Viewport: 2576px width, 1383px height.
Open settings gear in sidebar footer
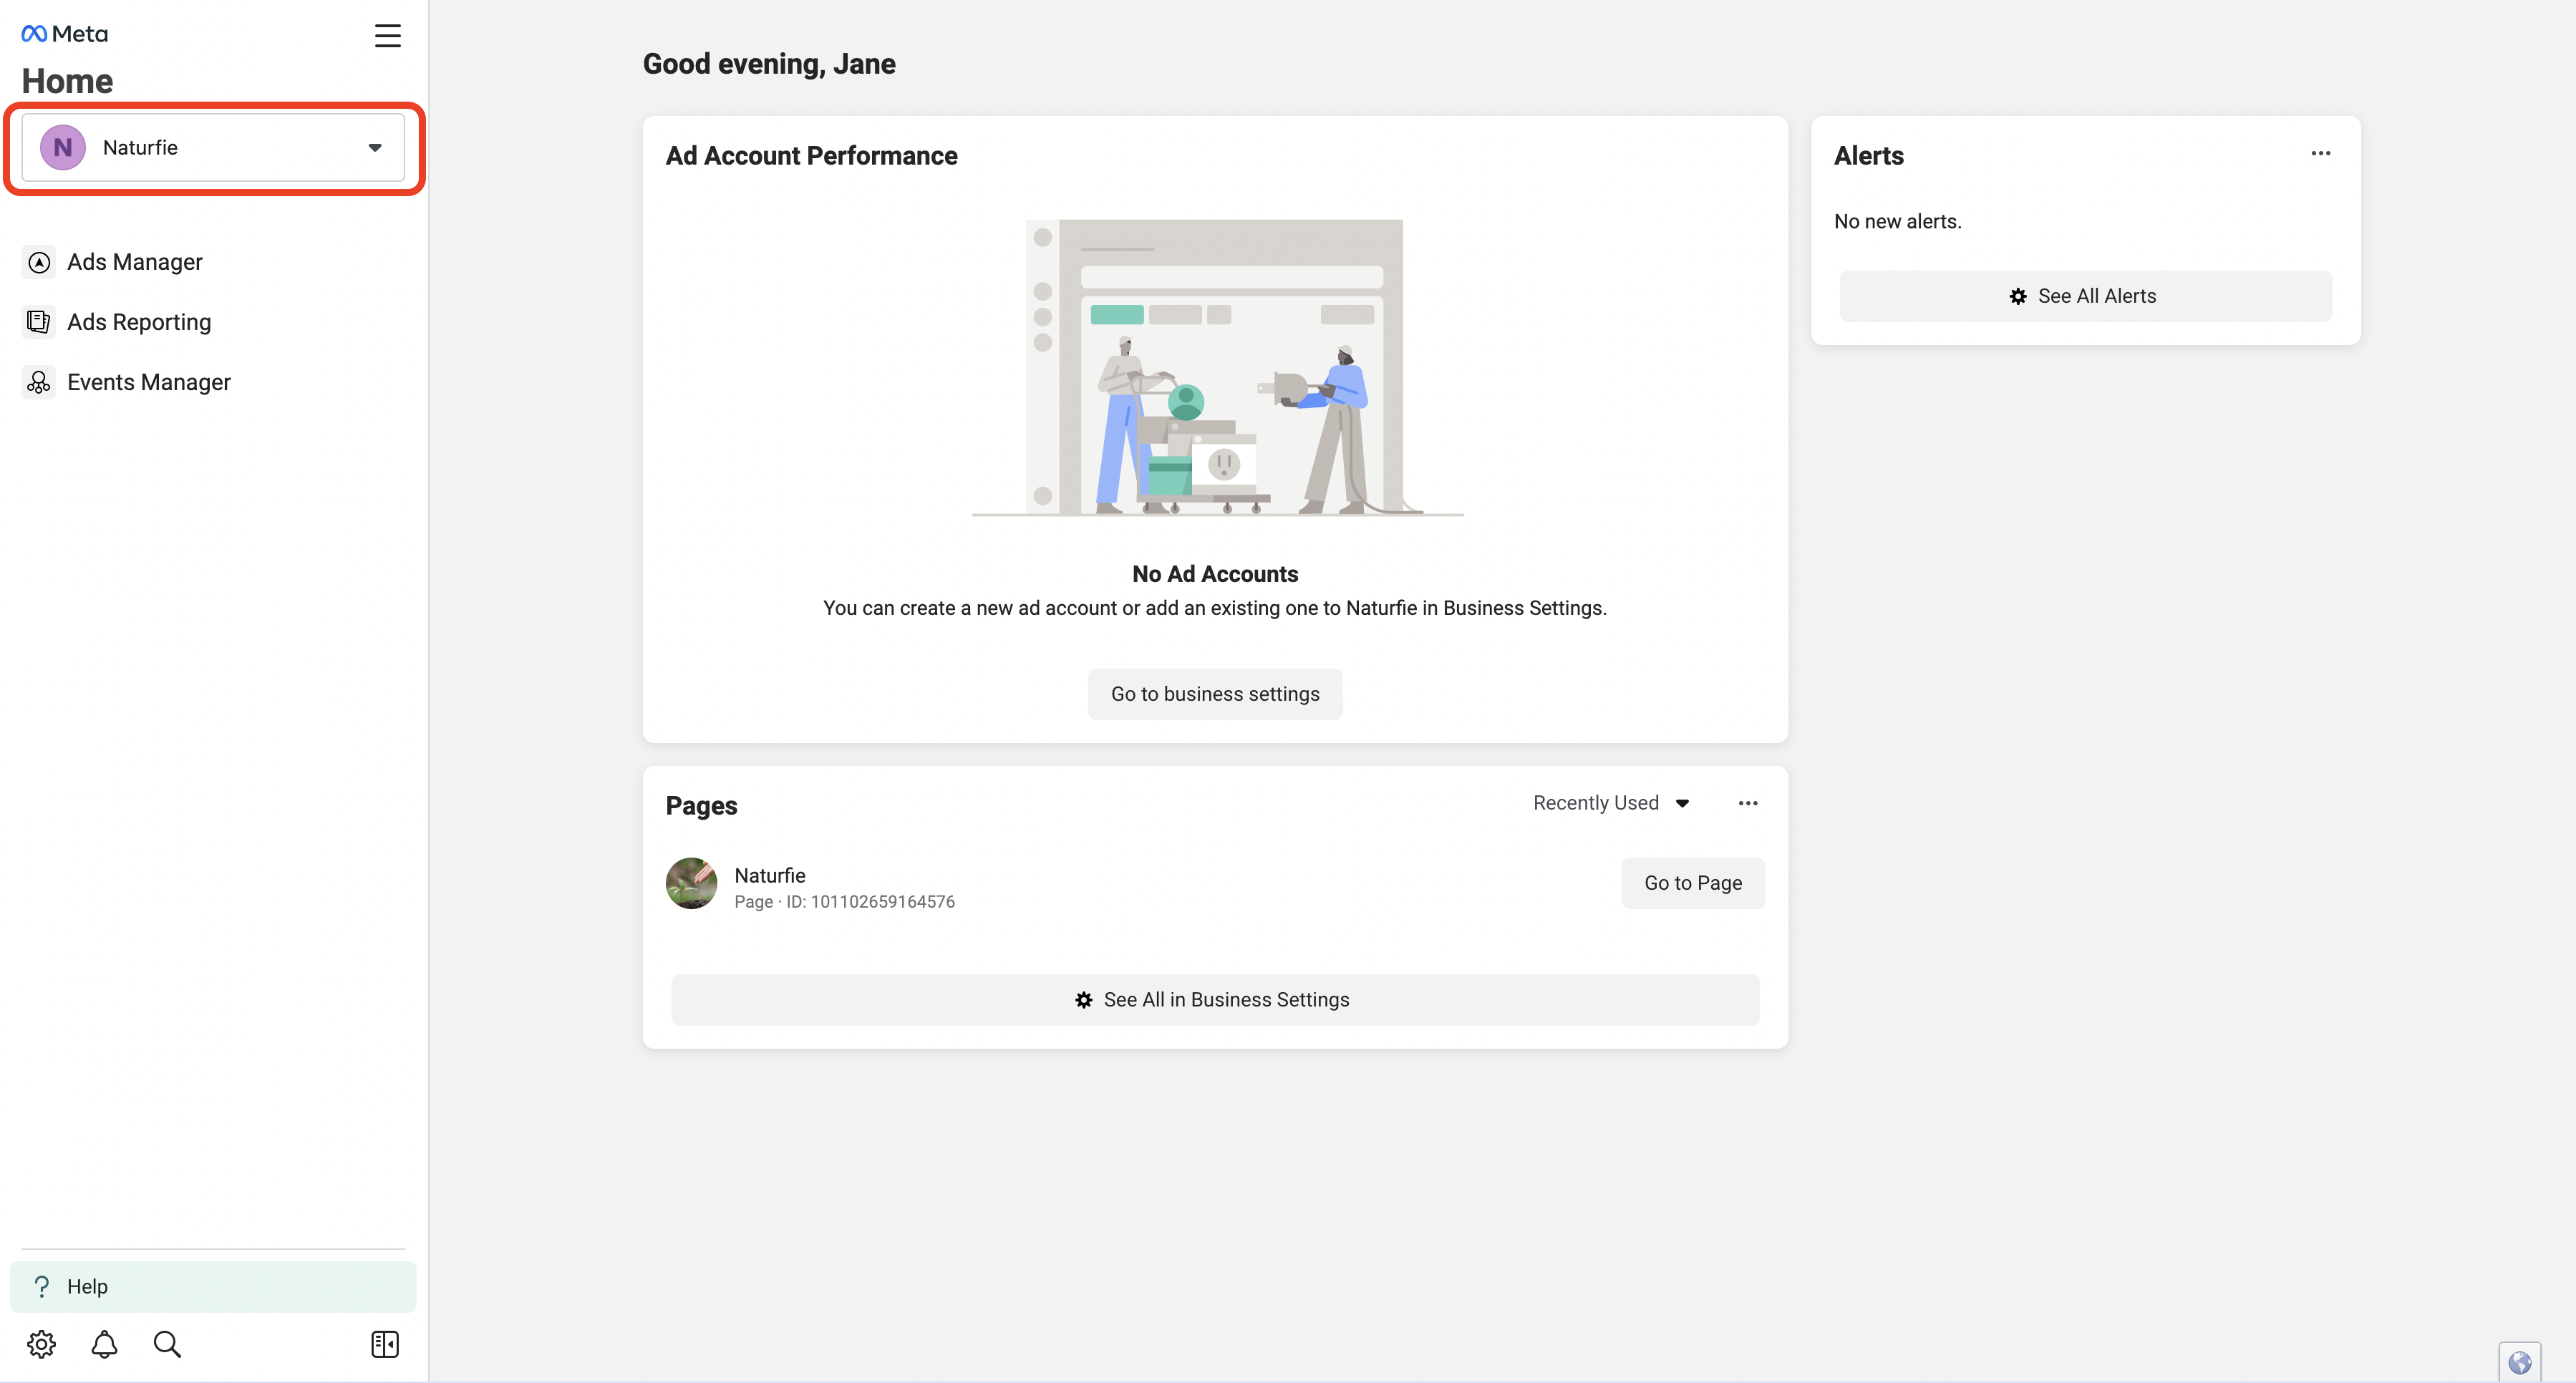click(41, 1344)
